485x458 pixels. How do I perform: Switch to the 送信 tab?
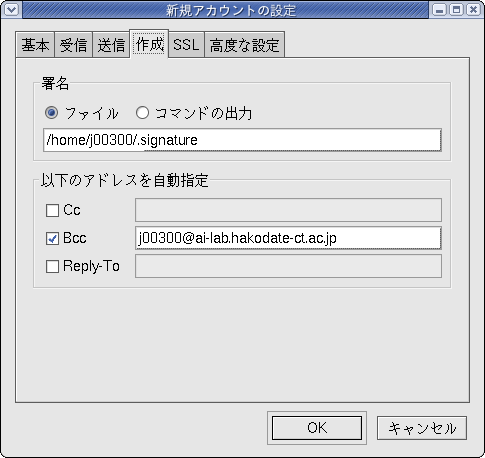point(111,45)
